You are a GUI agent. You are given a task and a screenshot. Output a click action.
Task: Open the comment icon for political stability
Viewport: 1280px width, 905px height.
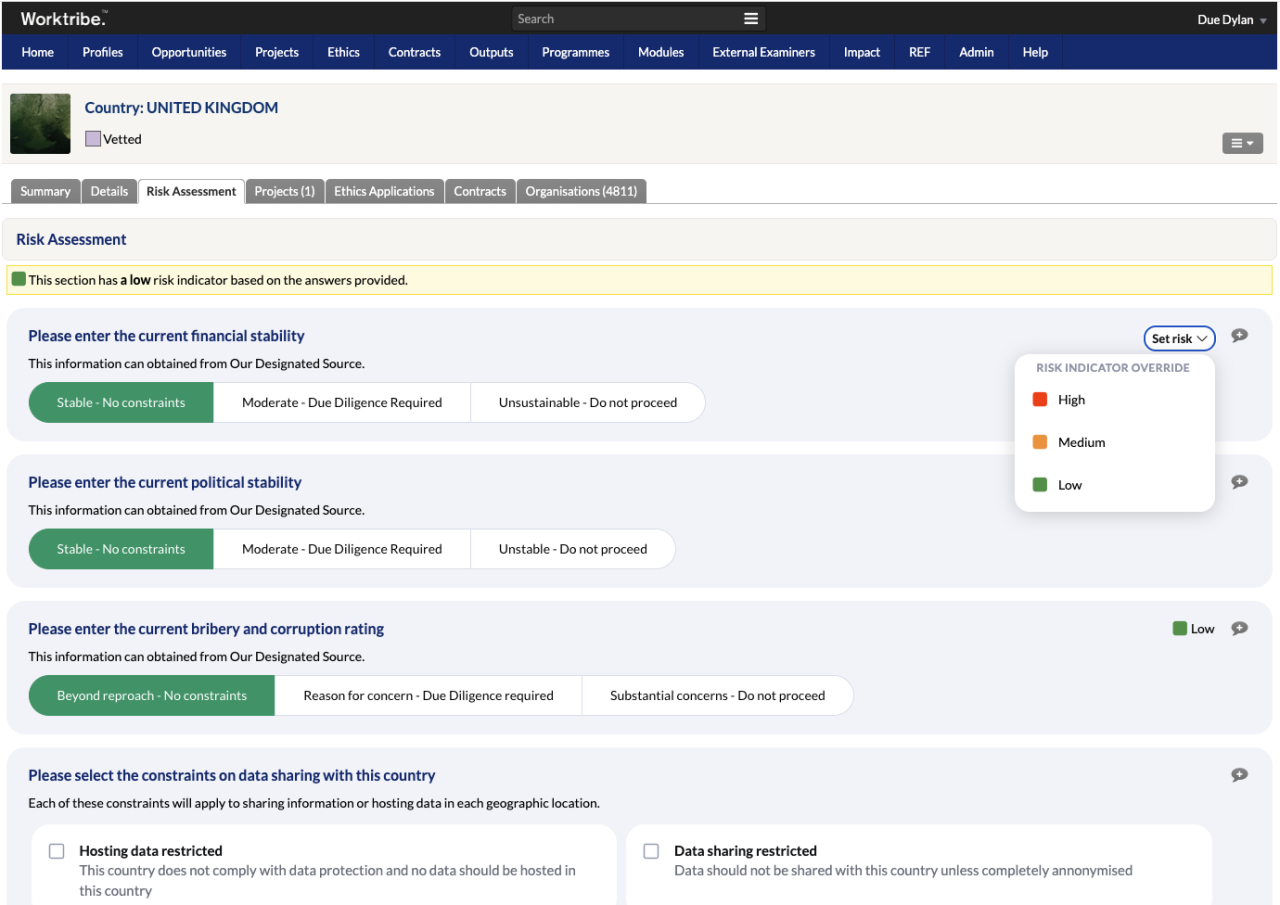tap(1239, 481)
